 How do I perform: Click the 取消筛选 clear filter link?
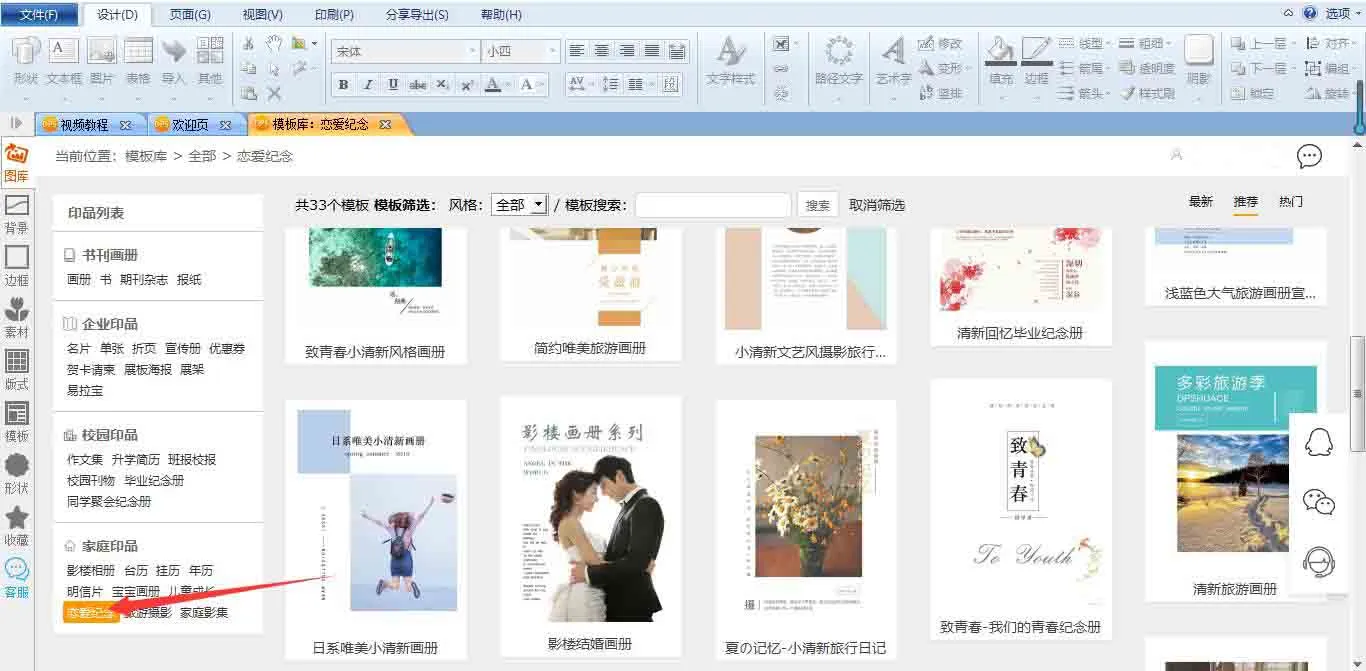[877, 205]
